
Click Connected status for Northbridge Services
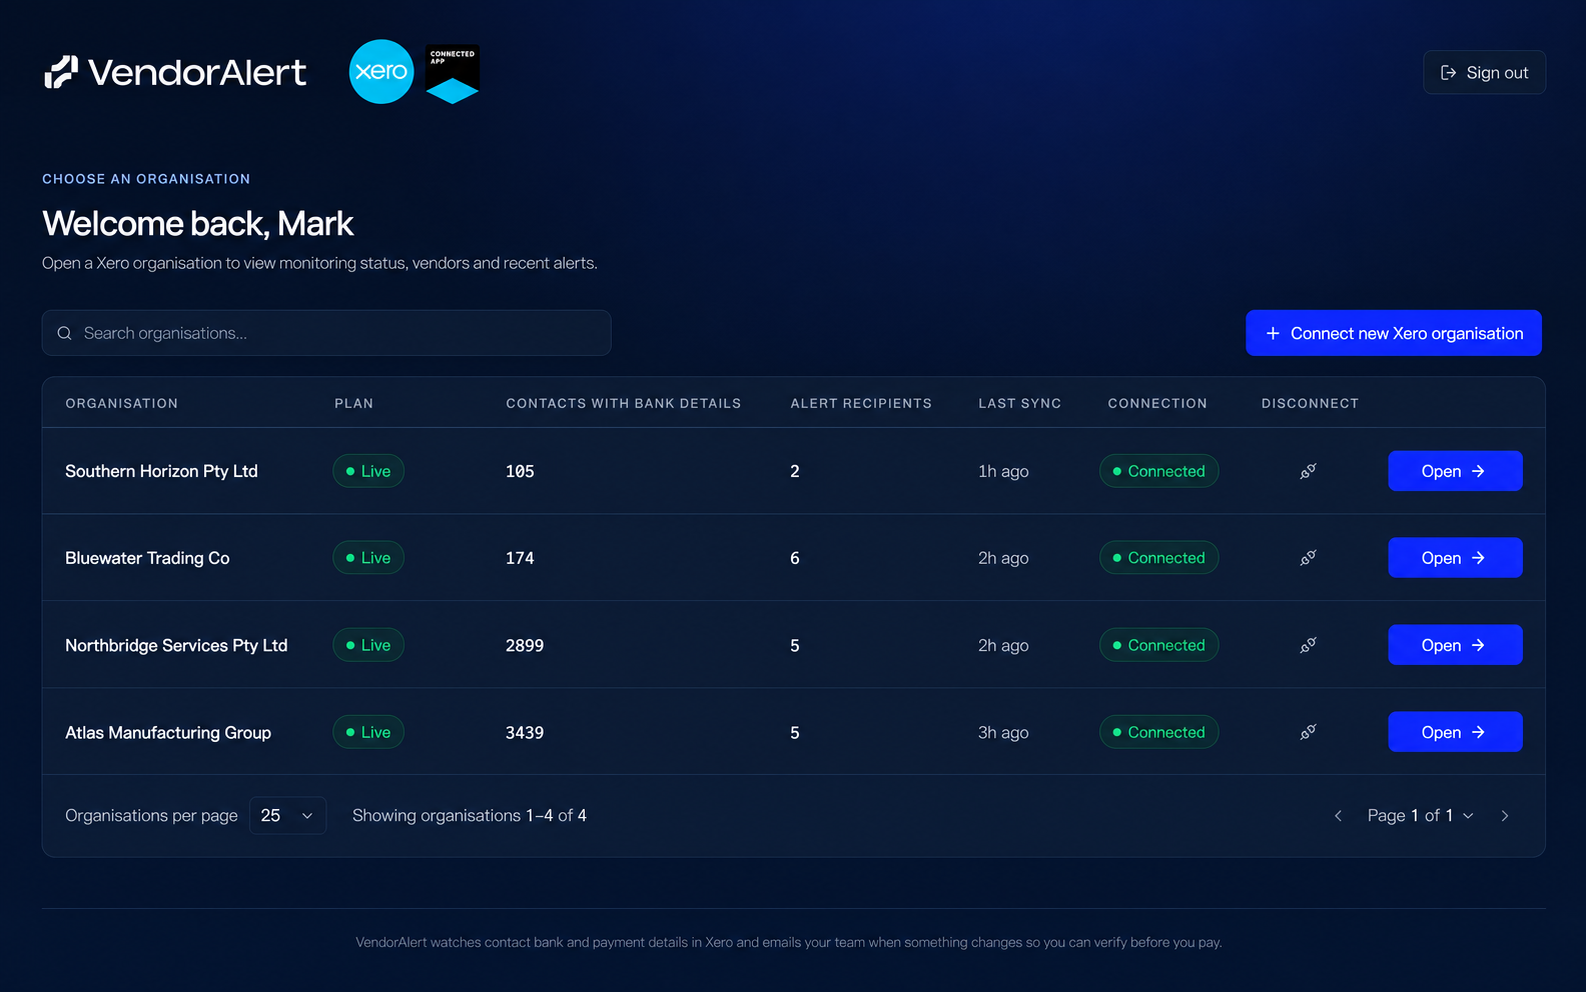1159,645
